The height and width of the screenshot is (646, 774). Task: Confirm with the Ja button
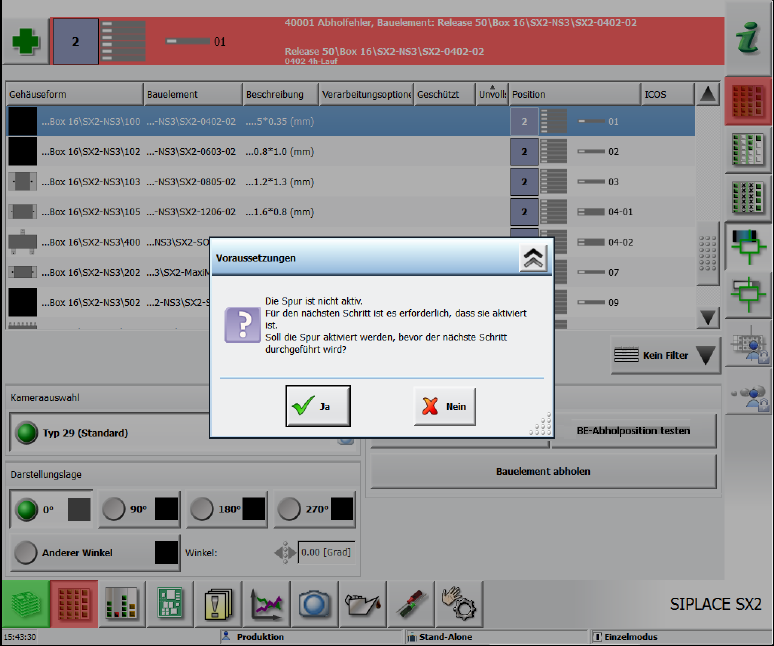point(318,406)
